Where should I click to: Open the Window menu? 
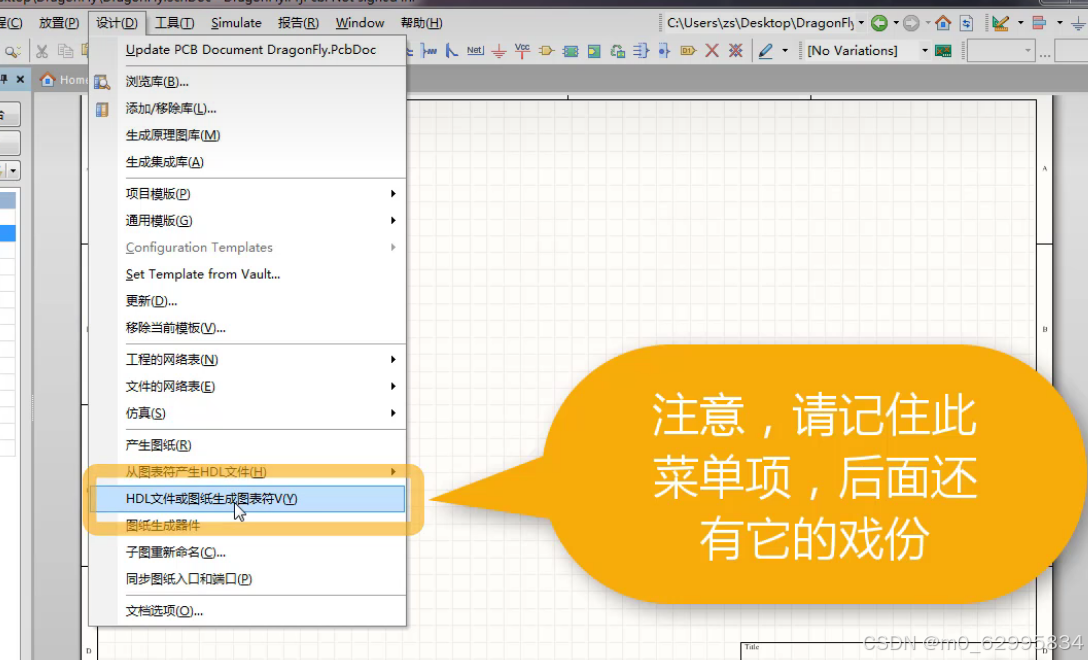[x=360, y=23]
